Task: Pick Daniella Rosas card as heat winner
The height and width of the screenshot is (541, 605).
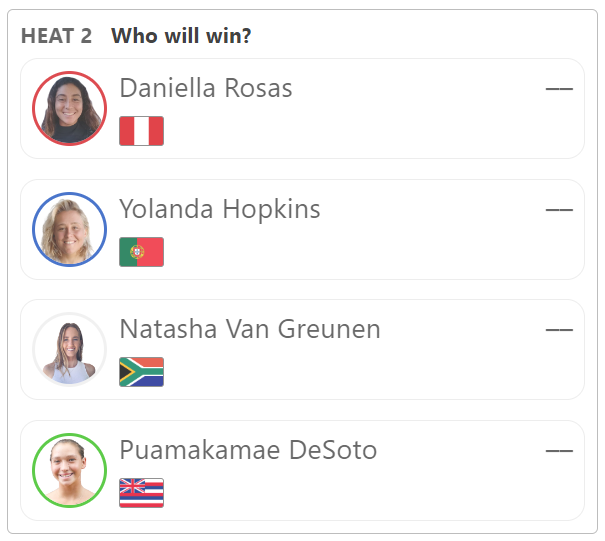Action: click(302, 108)
